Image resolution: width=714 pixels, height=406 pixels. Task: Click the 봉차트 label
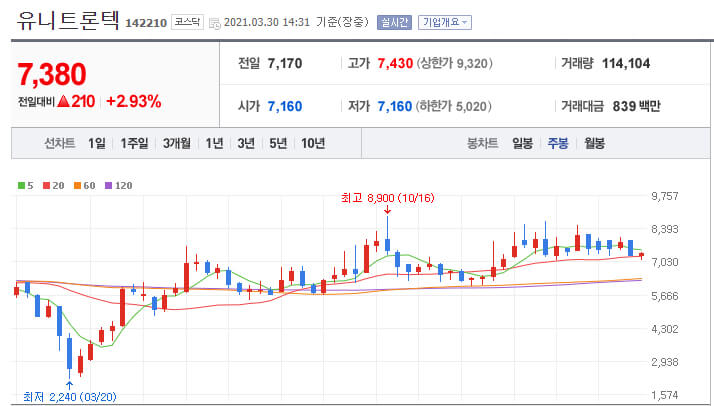(482, 144)
